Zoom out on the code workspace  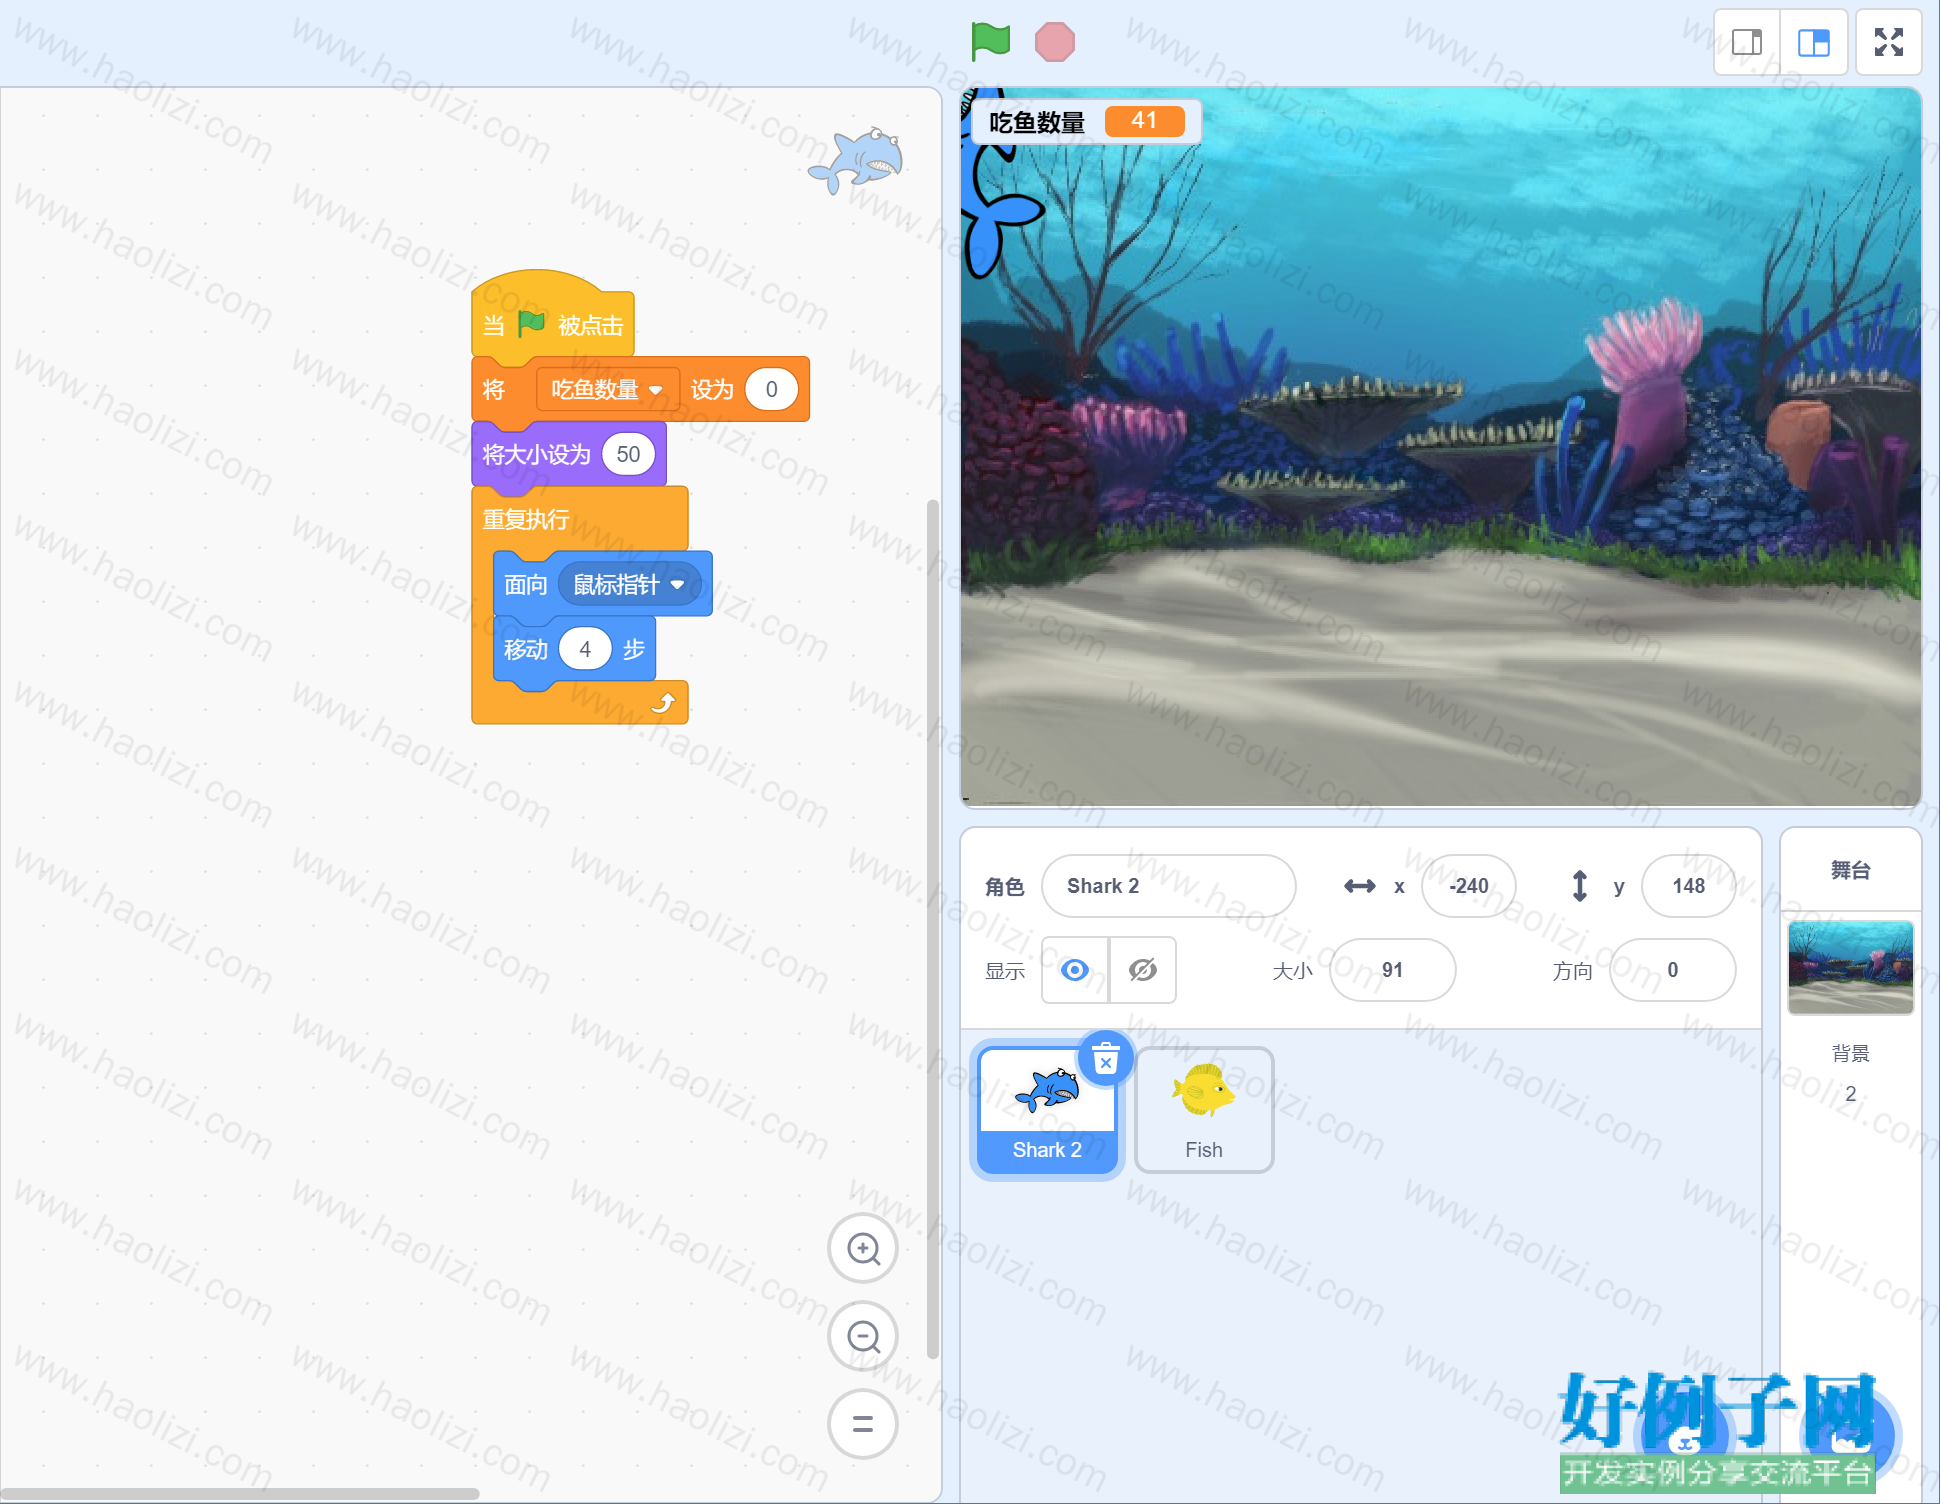(863, 1336)
